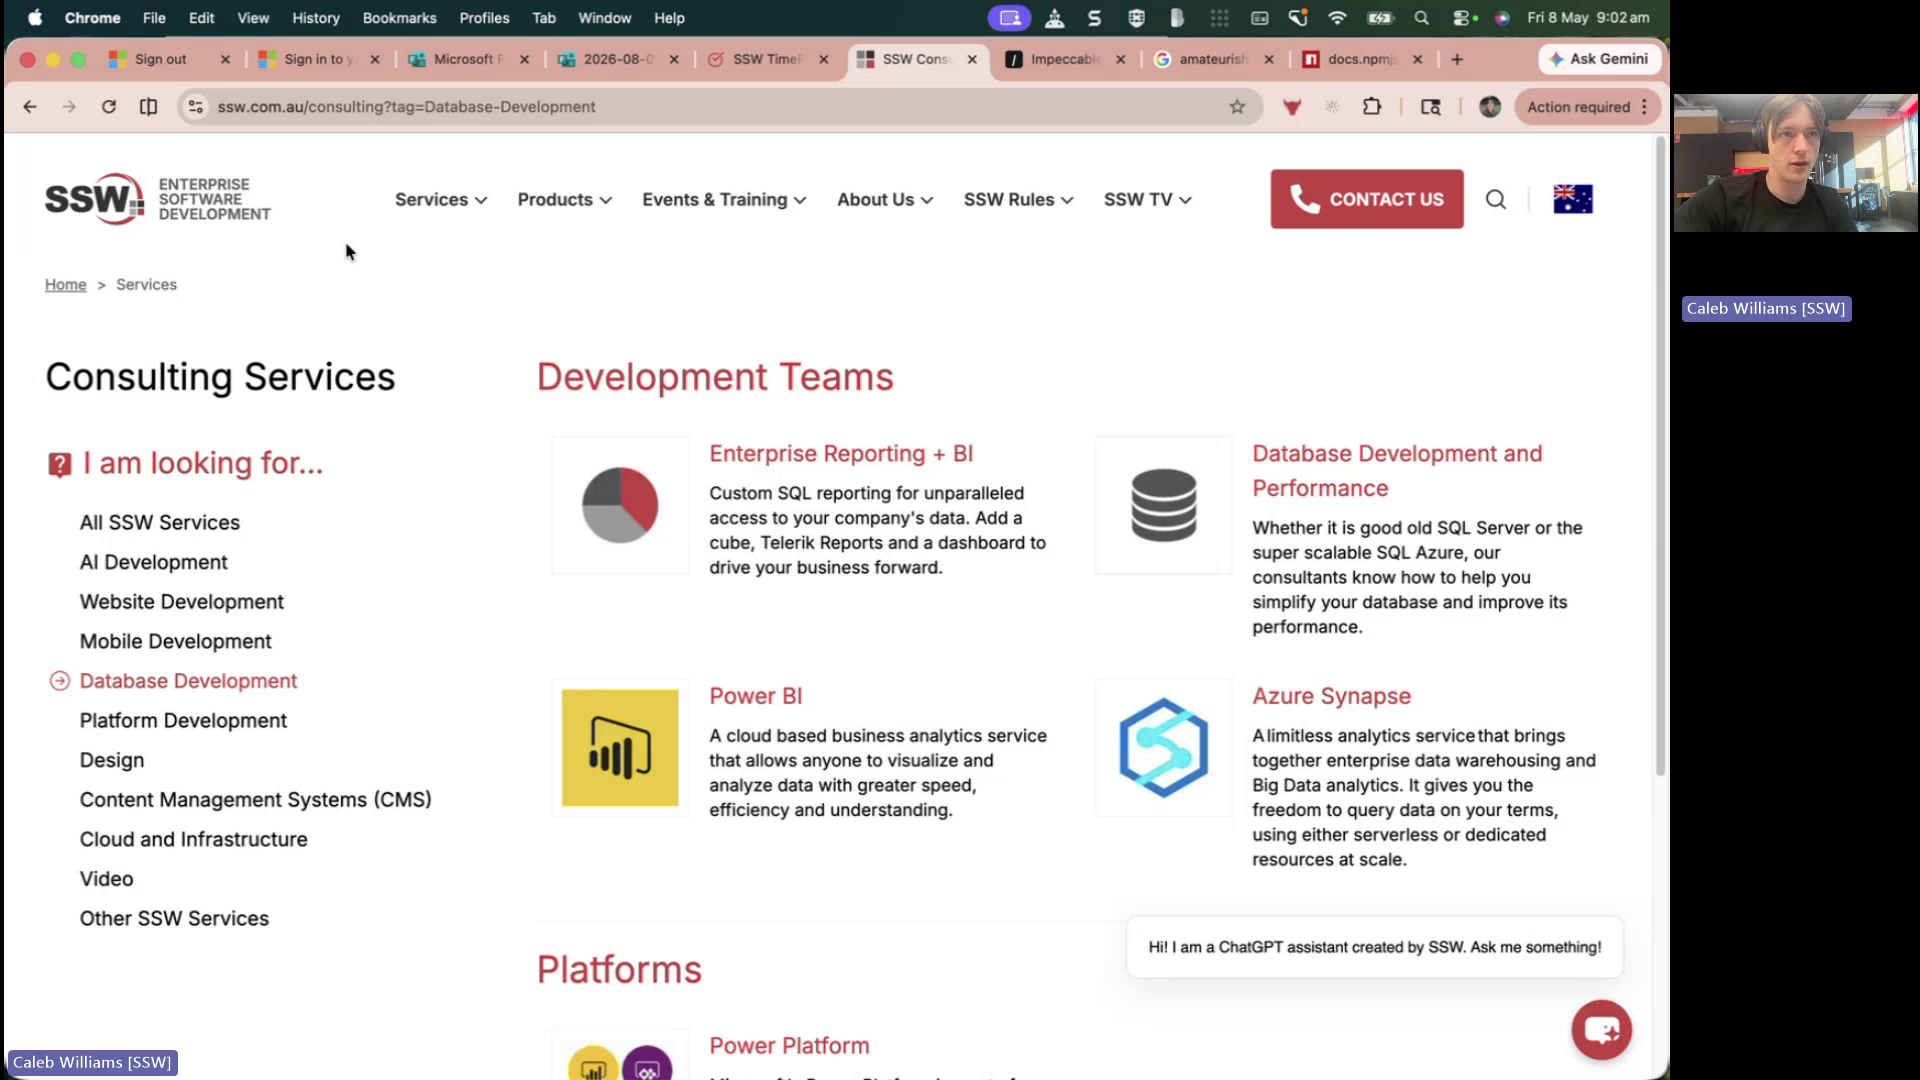Image resolution: width=1920 pixels, height=1080 pixels.
Task: Open the Enterprise Reporting + BI link
Action: pyautogui.click(x=841, y=454)
